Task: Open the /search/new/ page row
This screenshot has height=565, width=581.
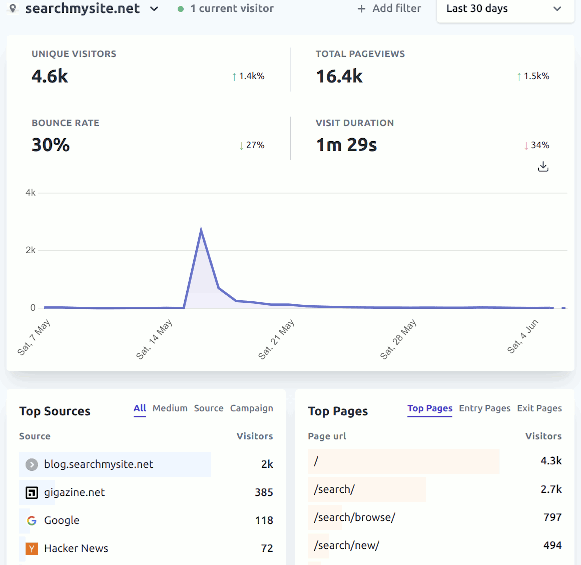Action: coord(435,545)
